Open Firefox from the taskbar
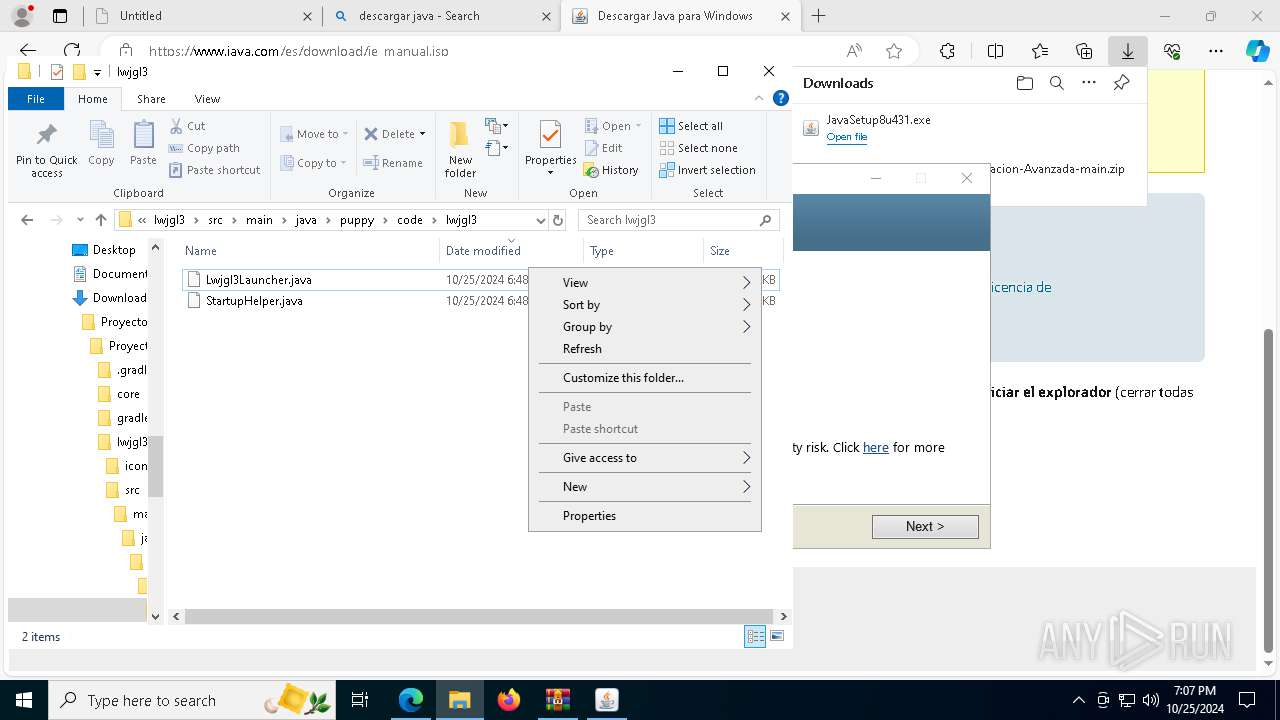Screen dimensions: 1280x720 pyautogui.click(x=509, y=700)
